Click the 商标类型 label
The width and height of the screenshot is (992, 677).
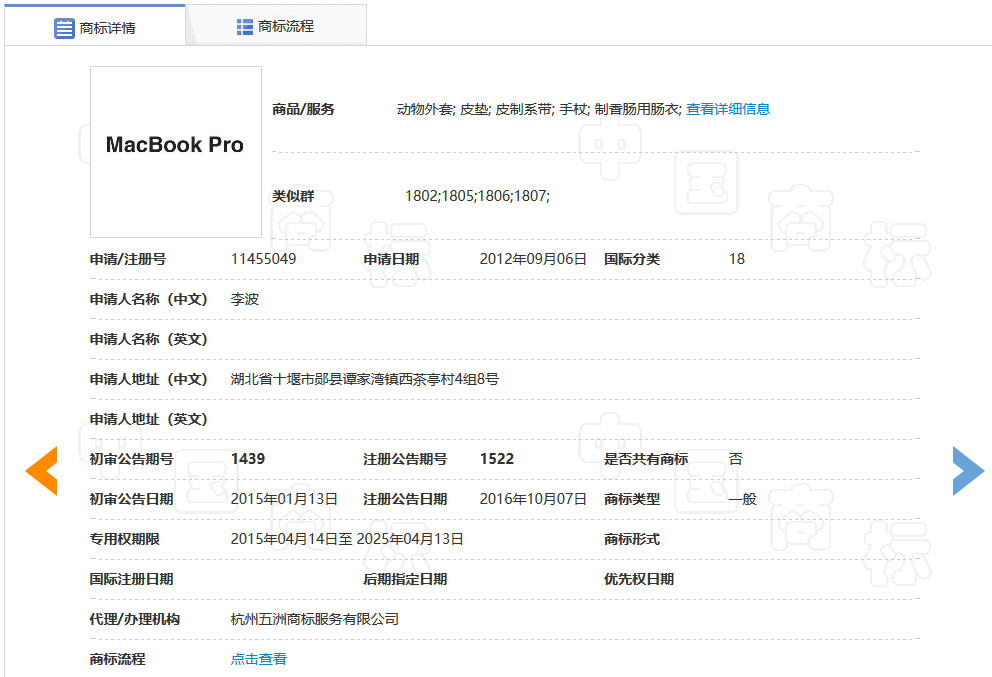coord(632,499)
